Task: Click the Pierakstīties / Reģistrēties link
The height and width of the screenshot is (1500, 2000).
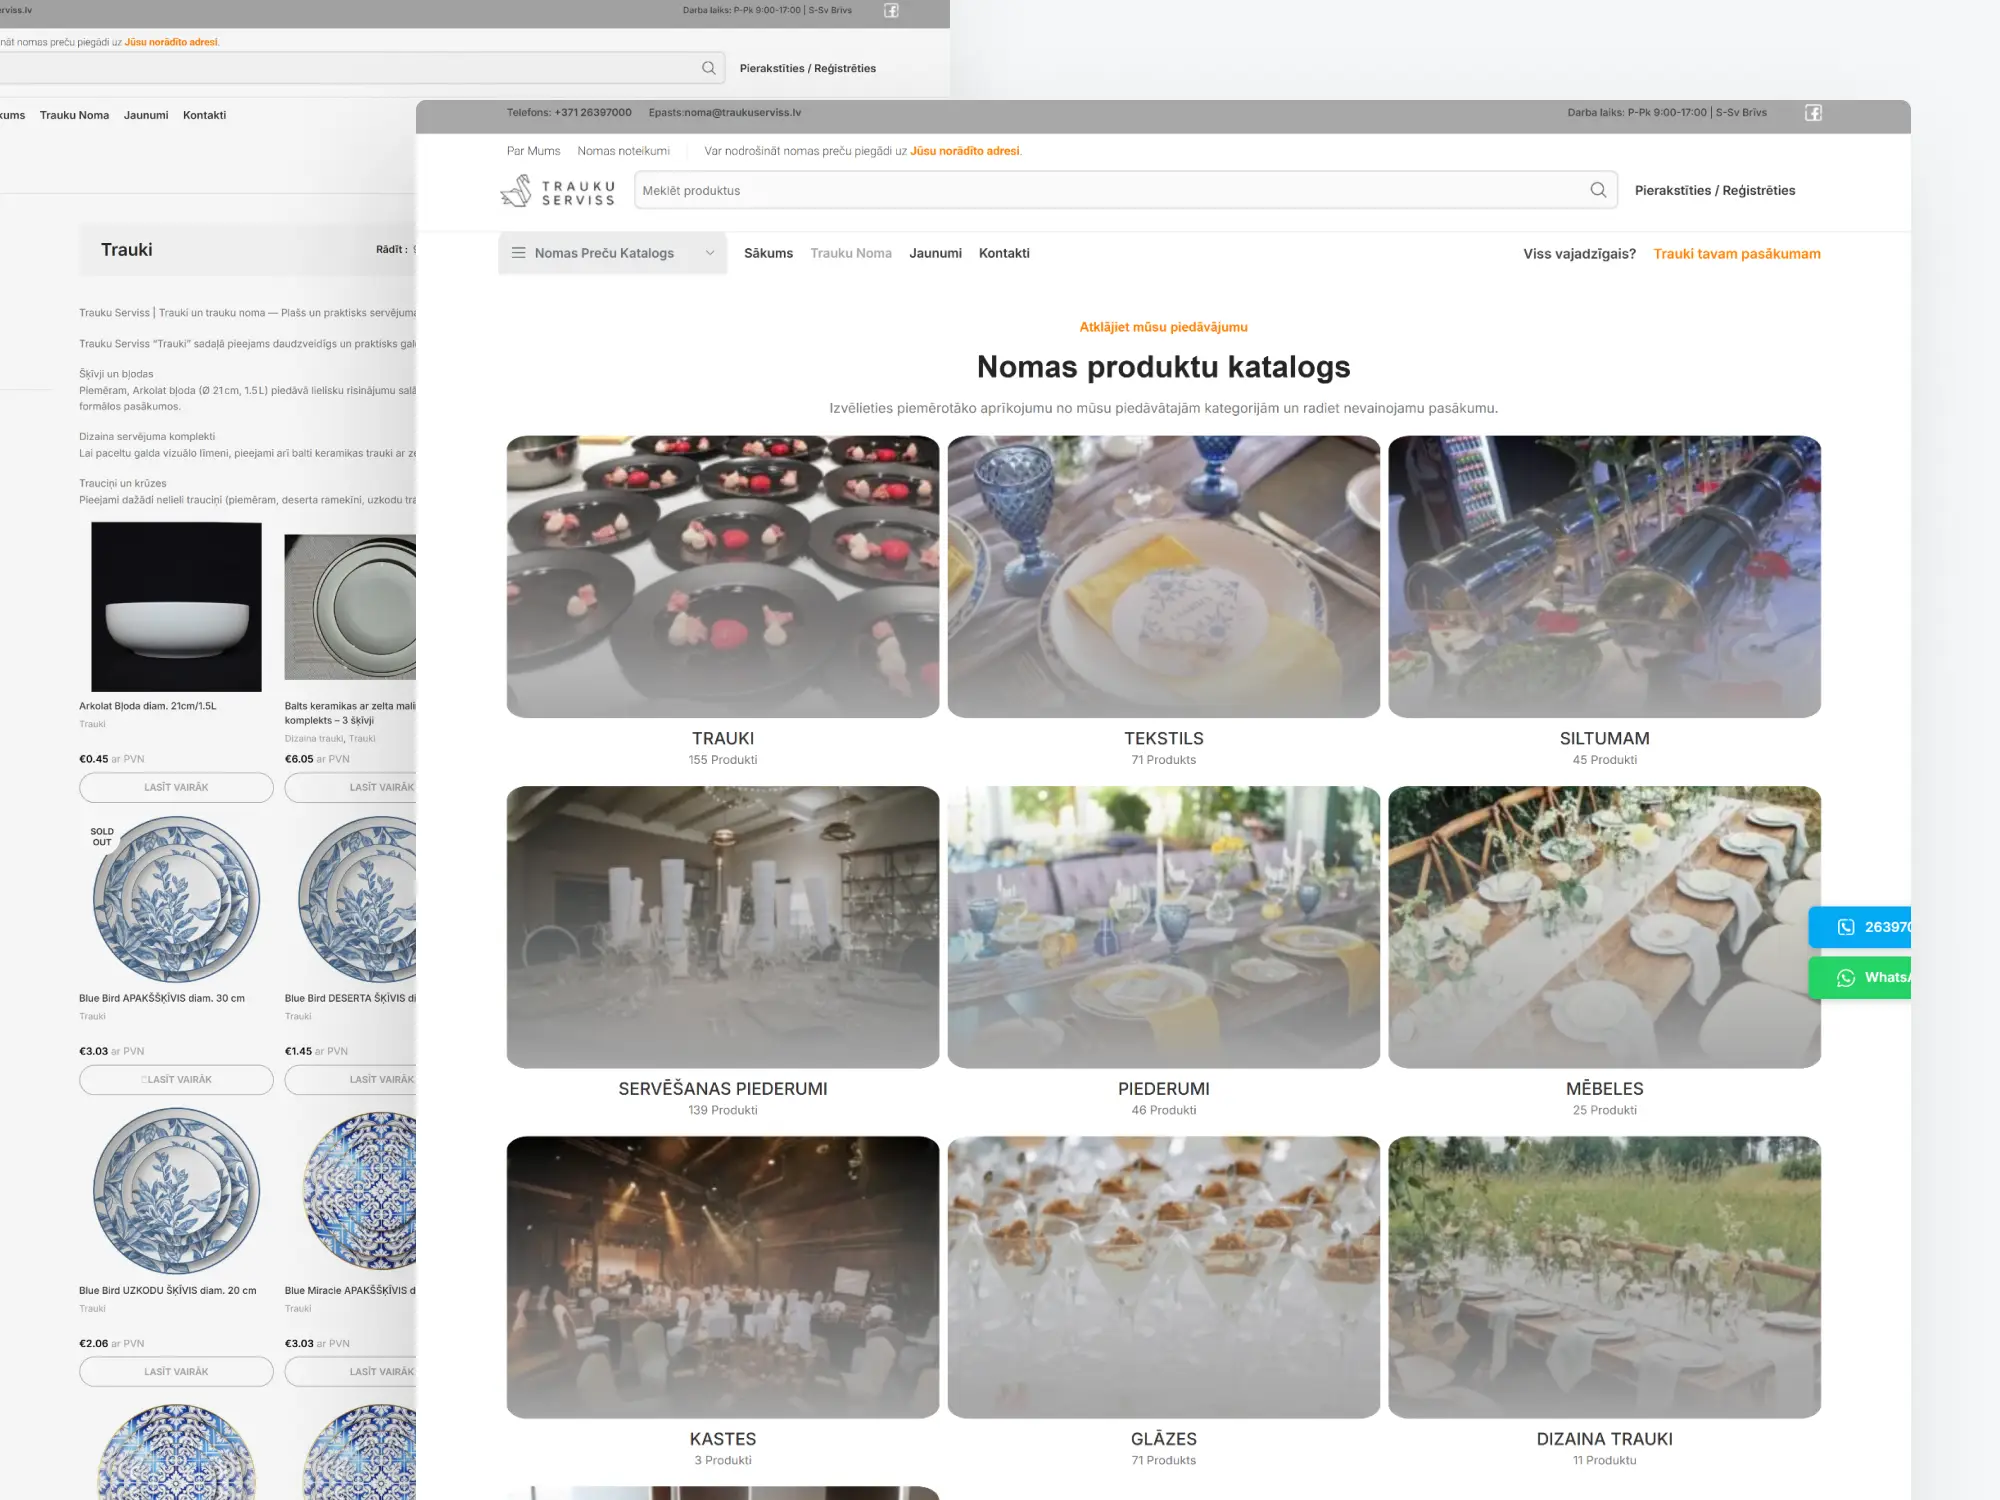Action: click(1714, 189)
